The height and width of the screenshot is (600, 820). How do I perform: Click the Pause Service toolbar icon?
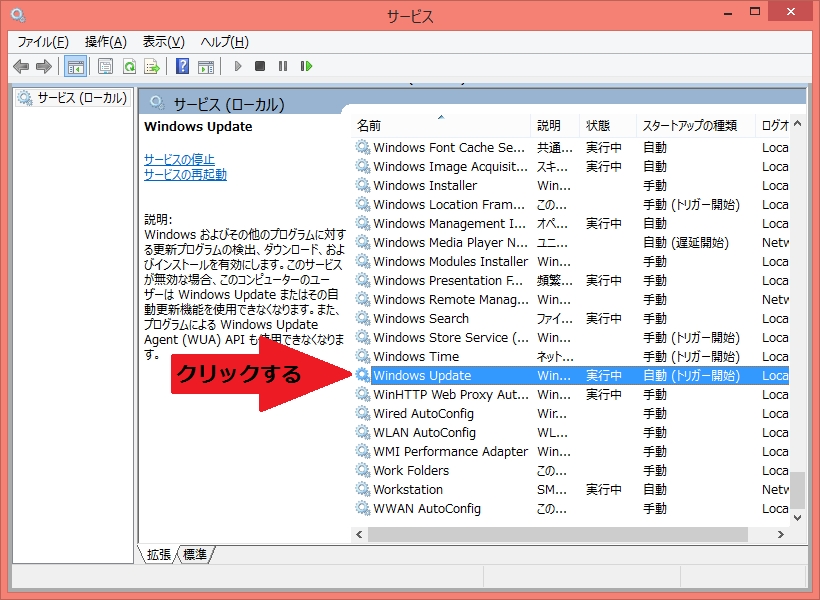(x=283, y=66)
